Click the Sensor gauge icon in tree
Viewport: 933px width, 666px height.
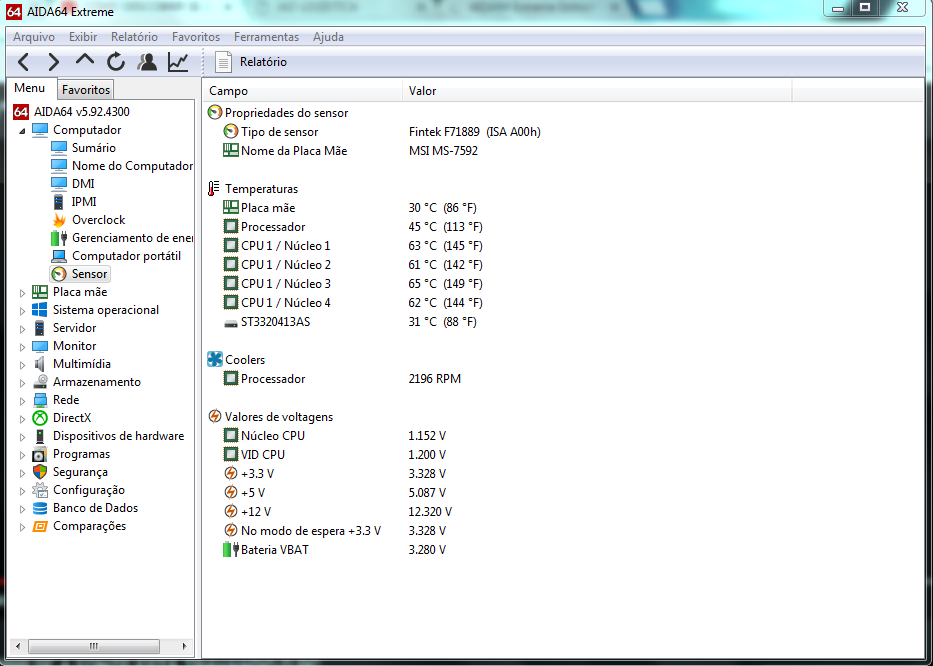coord(59,274)
